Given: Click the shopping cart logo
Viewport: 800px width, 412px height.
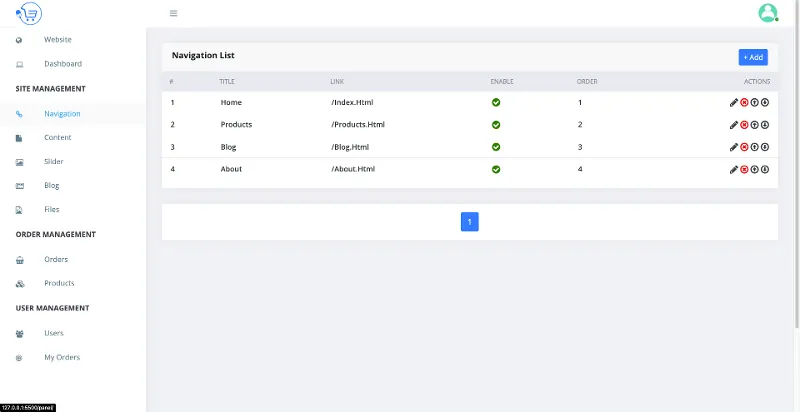Looking at the screenshot, I should [x=29, y=13].
